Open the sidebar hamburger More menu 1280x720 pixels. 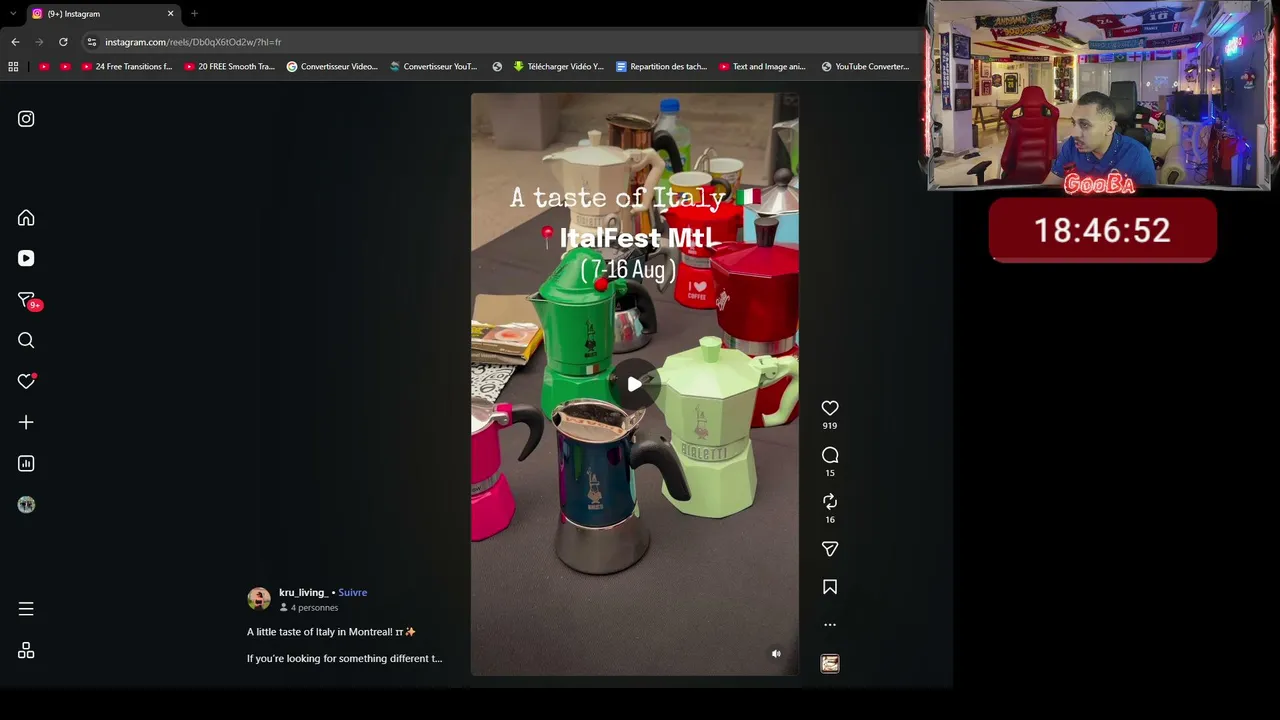pos(26,609)
